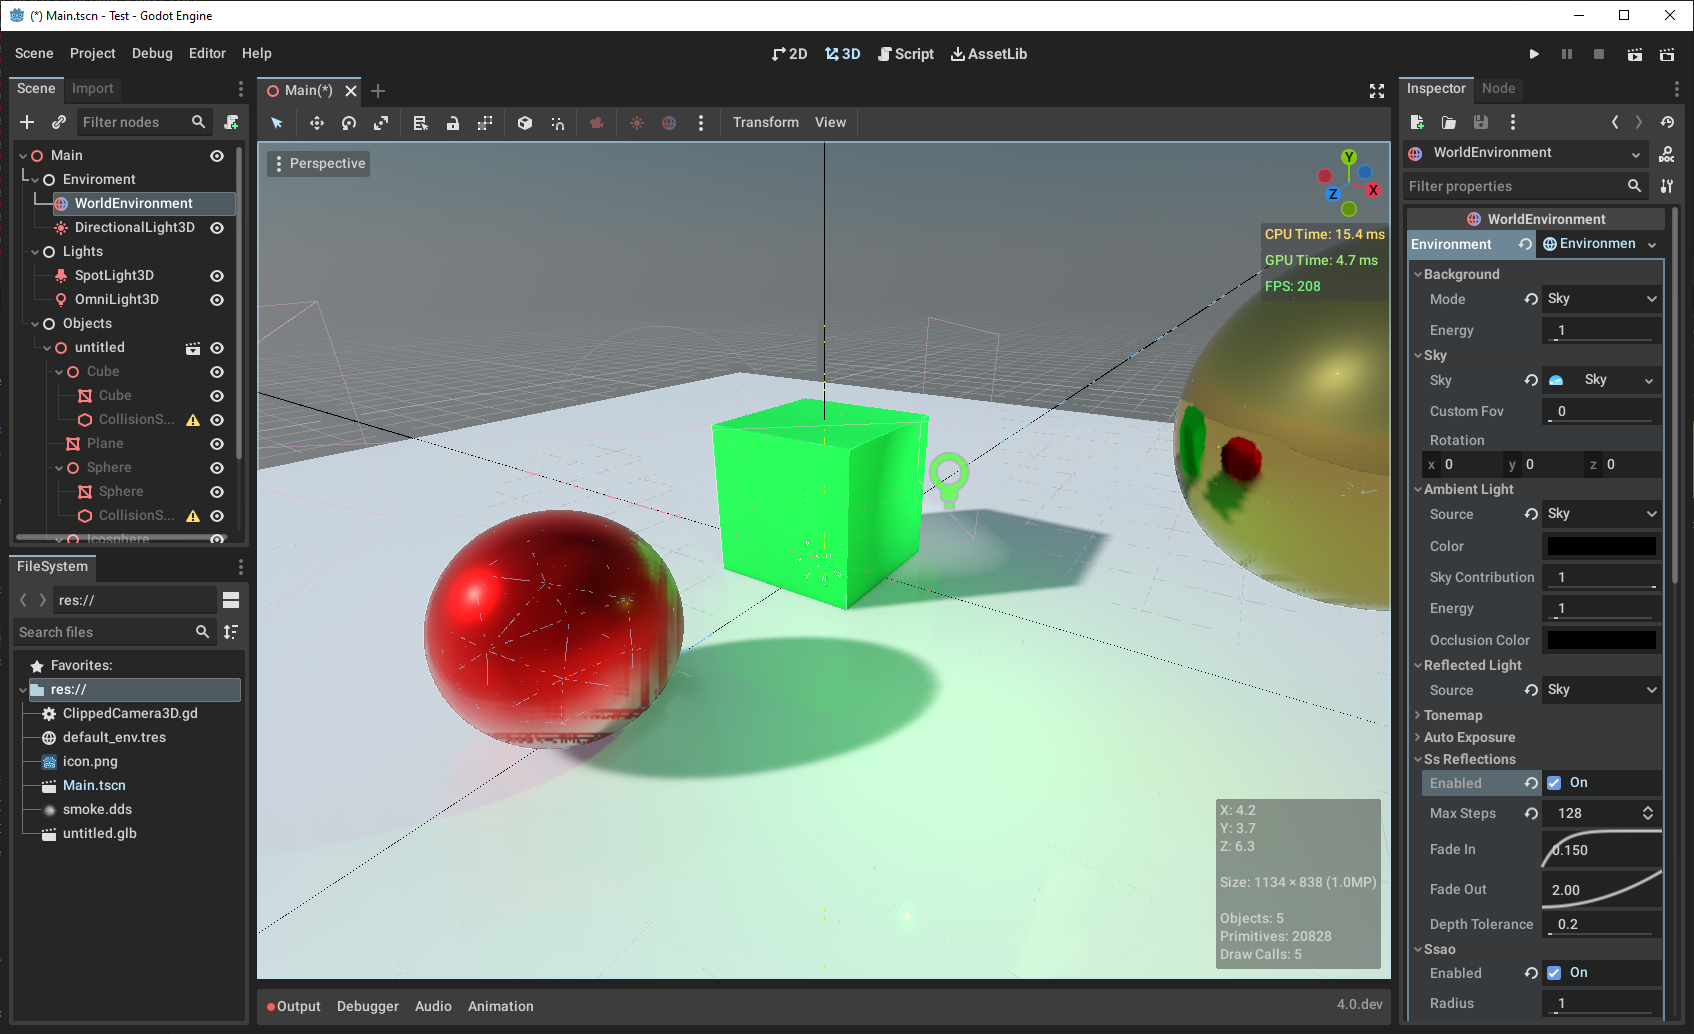The image size is (1694, 1034).
Task: Disable Ss Reflections Enabled checkbox
Action: click(1554, 783)
